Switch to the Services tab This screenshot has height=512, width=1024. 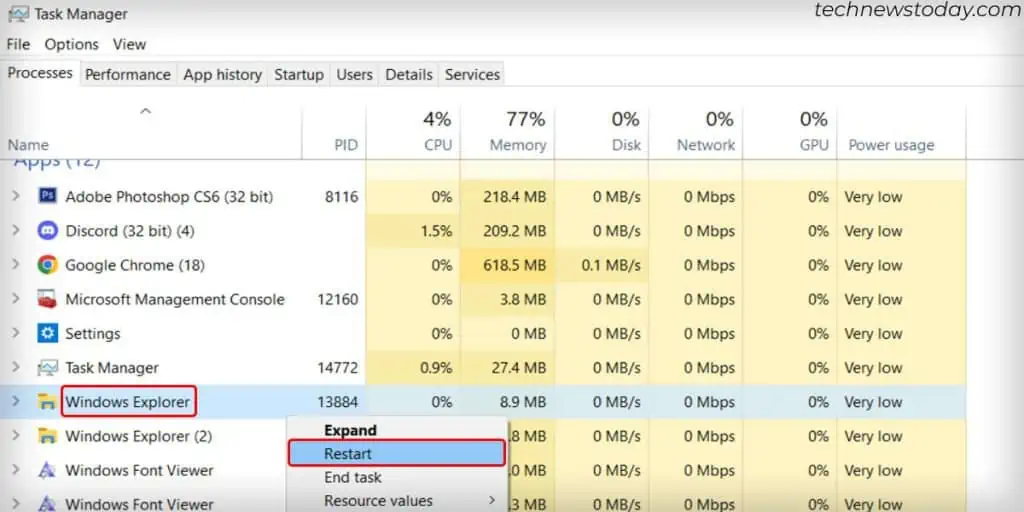click(472, 74)
